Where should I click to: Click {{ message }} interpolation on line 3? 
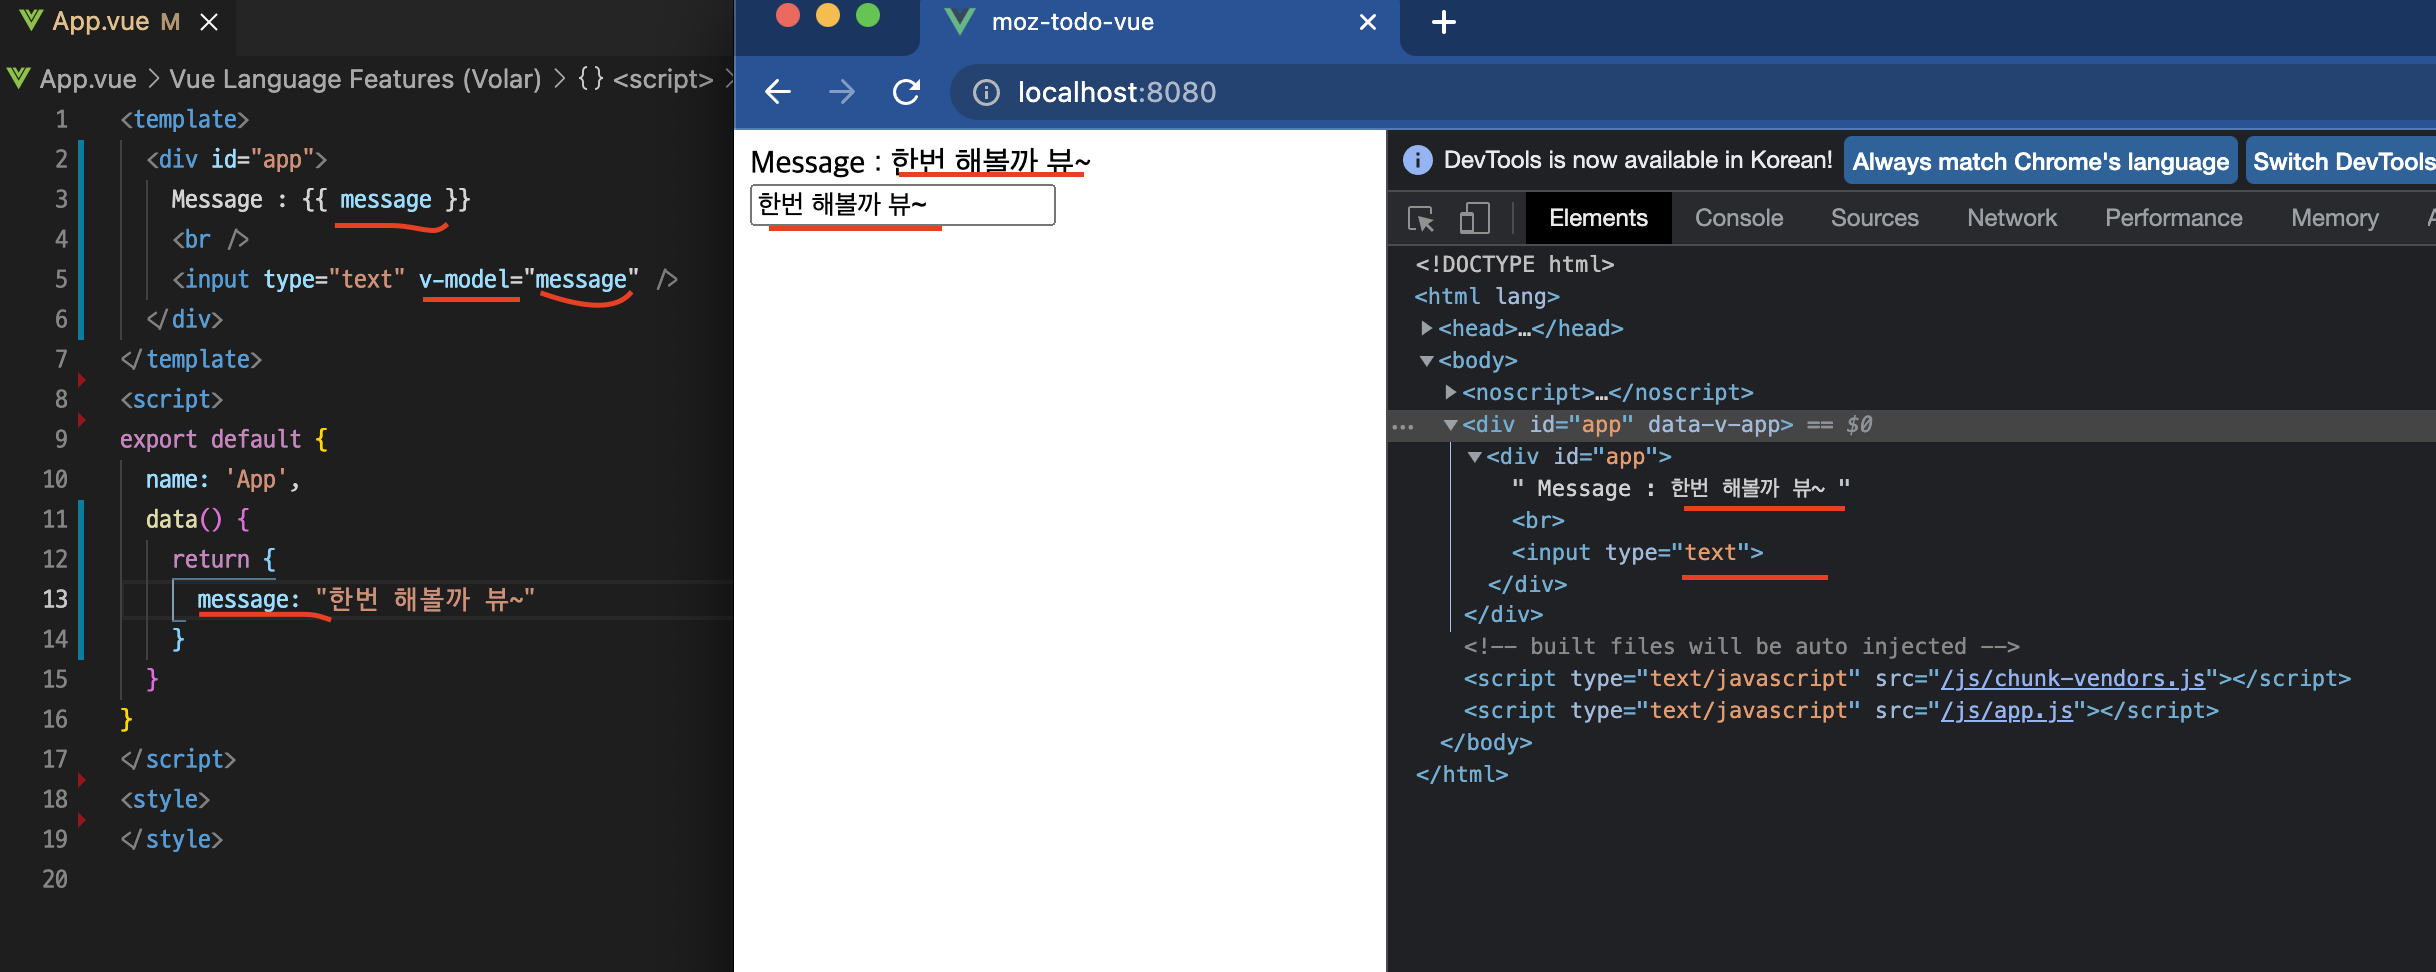[x=386, y=199]
